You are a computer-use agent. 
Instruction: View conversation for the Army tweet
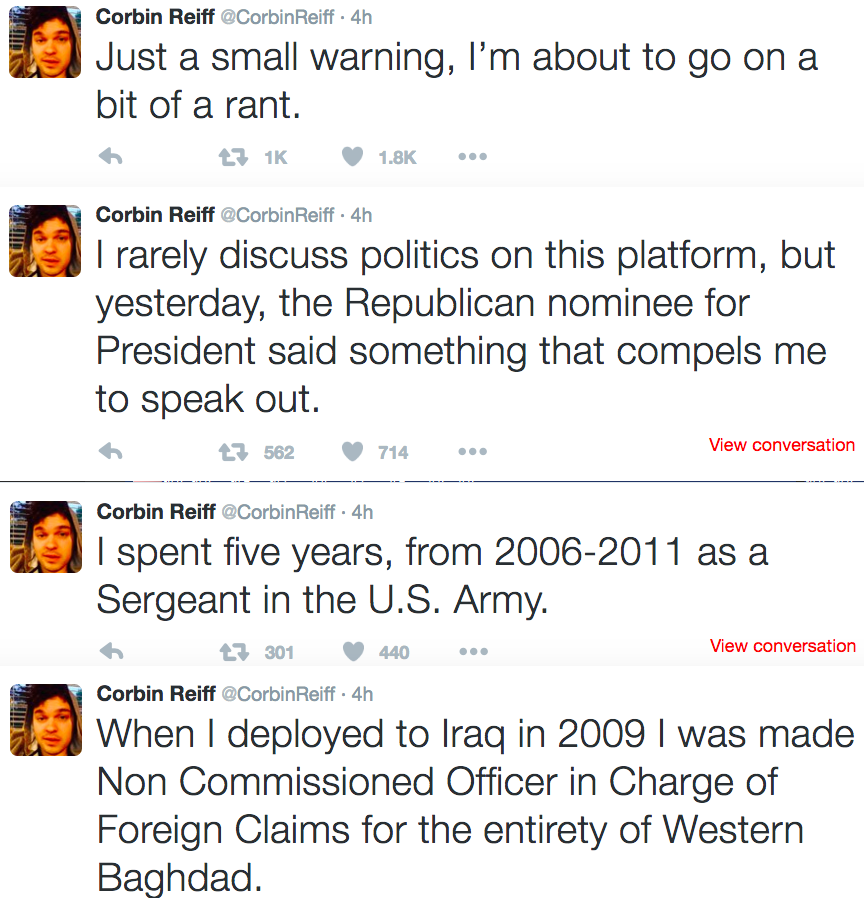point(783,646)
